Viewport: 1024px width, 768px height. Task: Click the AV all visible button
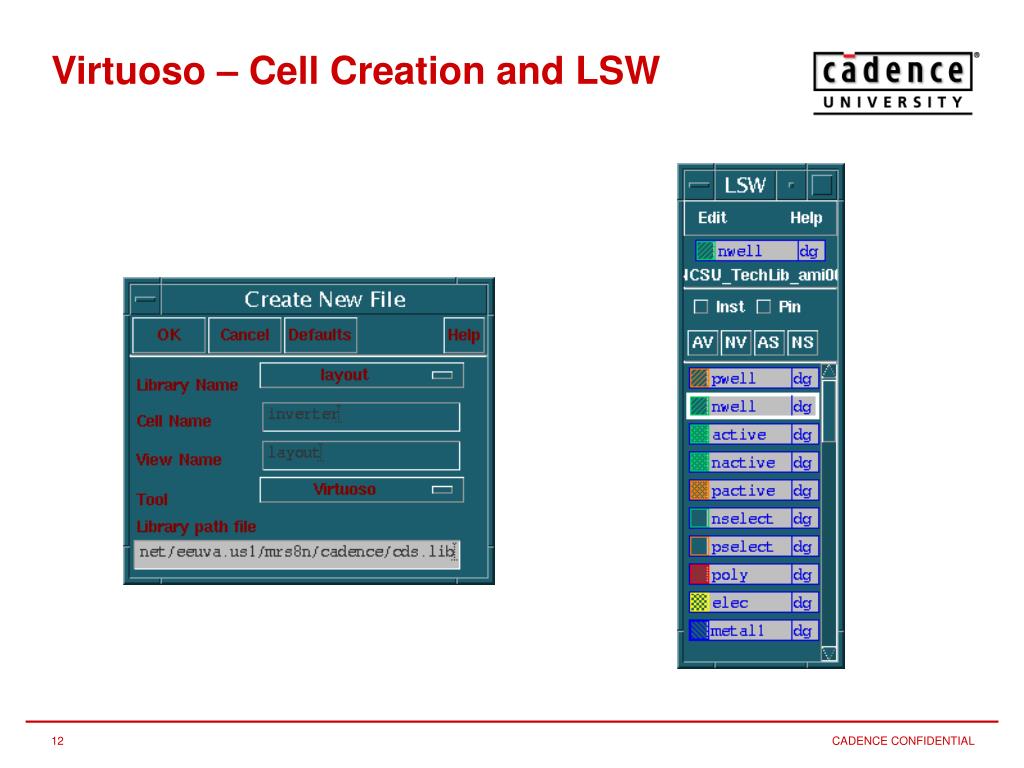coord(703,343)
